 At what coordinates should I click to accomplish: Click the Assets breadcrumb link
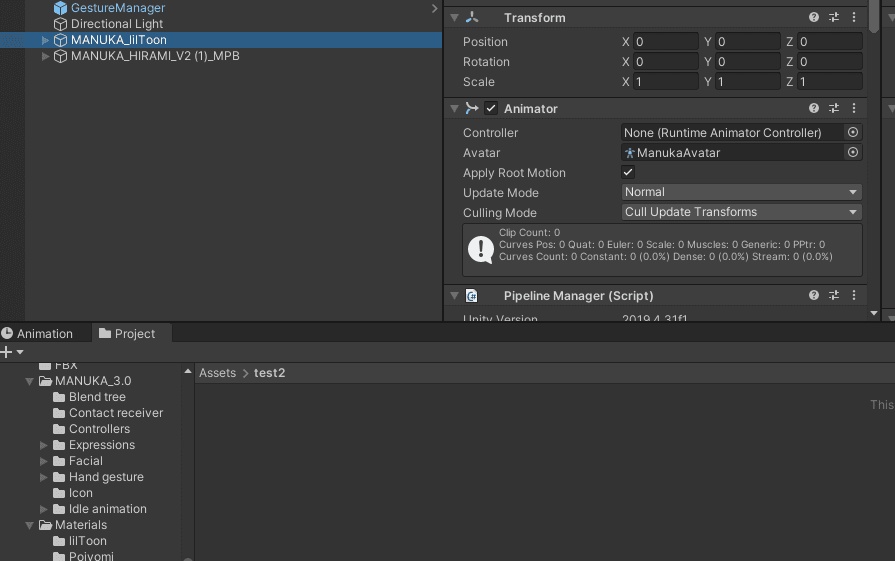pos(217,373)
